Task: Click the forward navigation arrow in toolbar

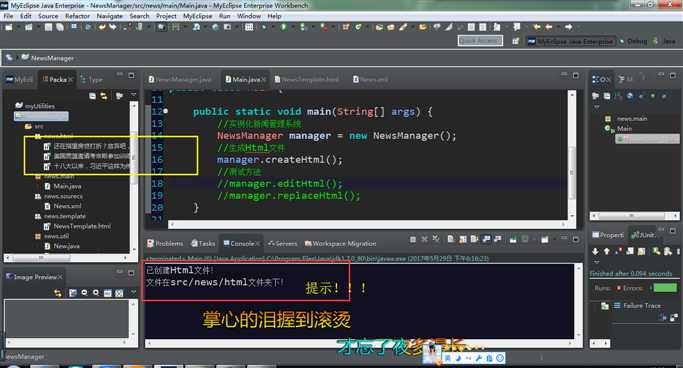Action: tap(568, 27)
